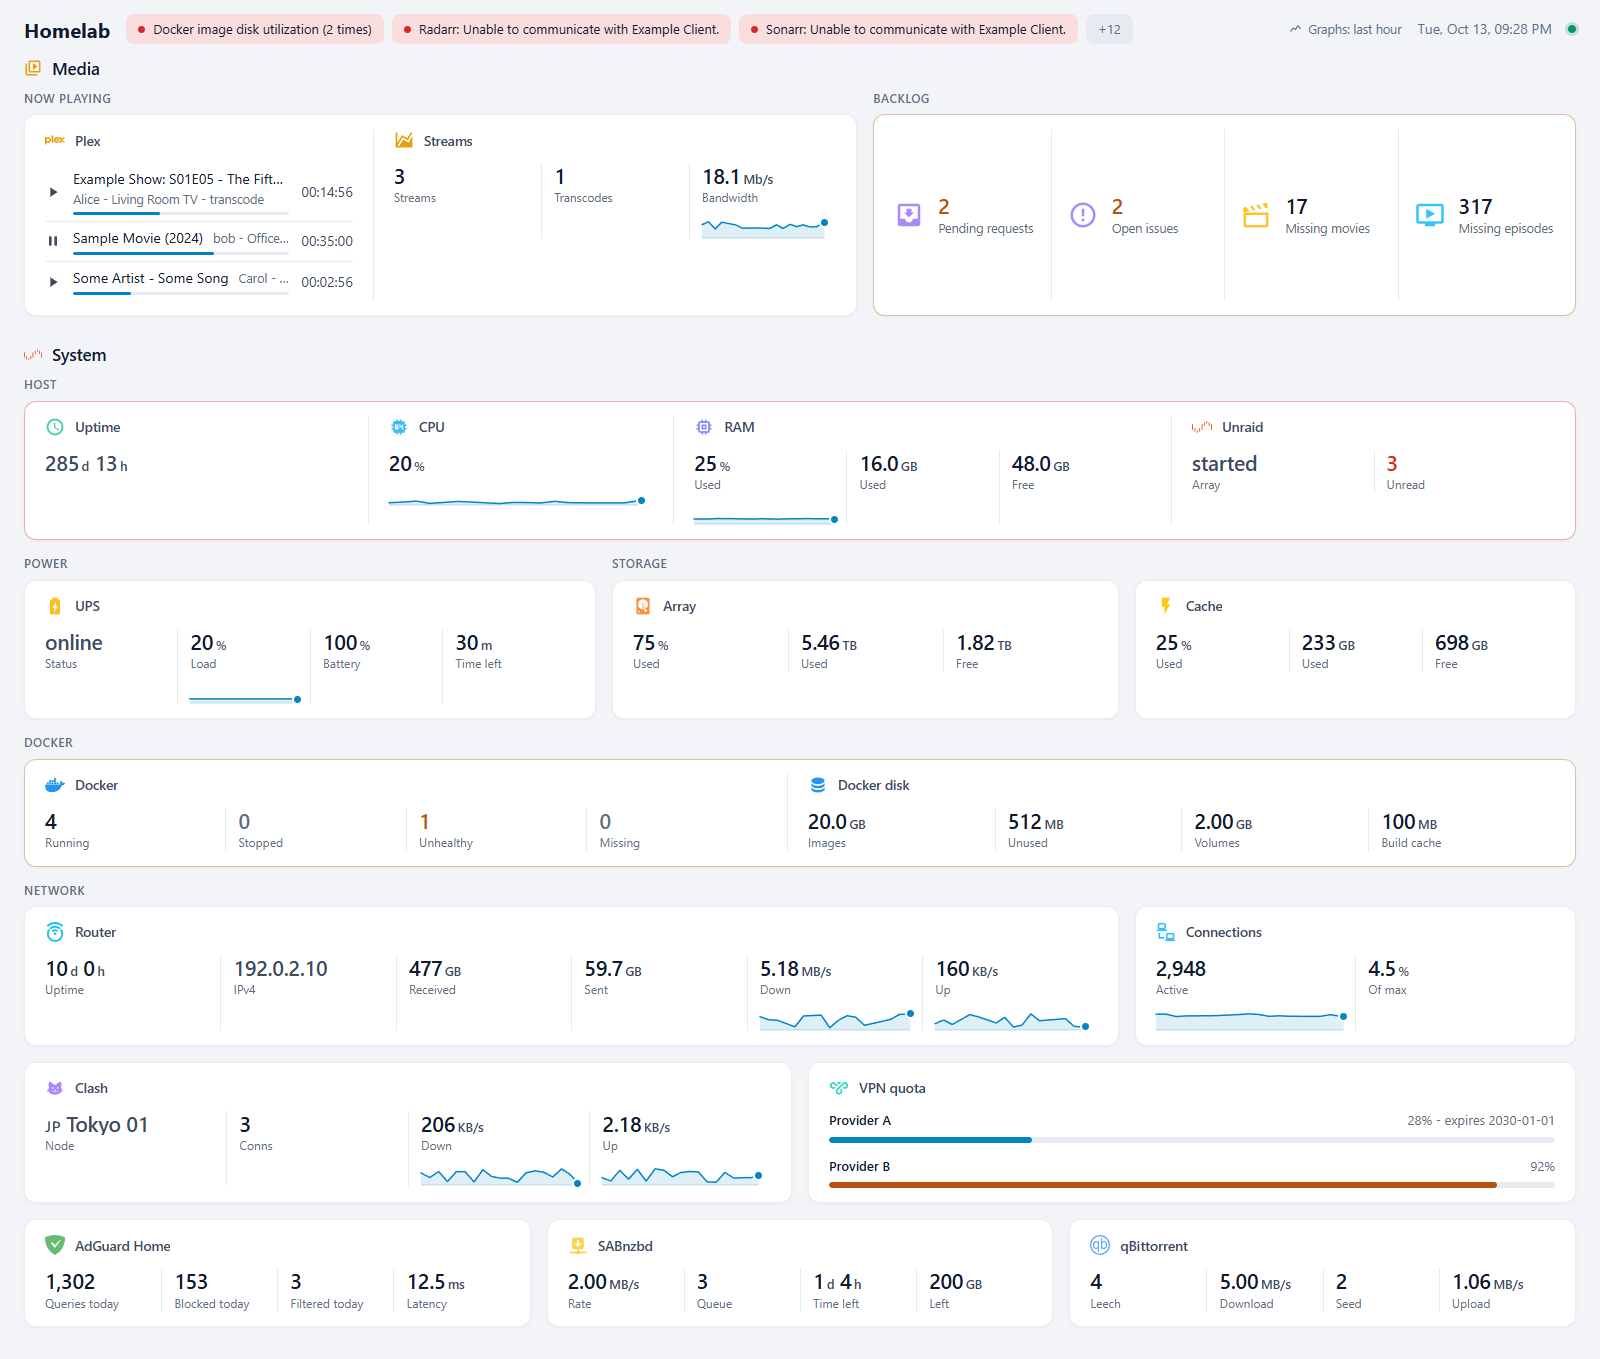This screenshot has height=1359, width=1600.
Task: Expand the +12 more alerts badge
Action: point(1109,29)
